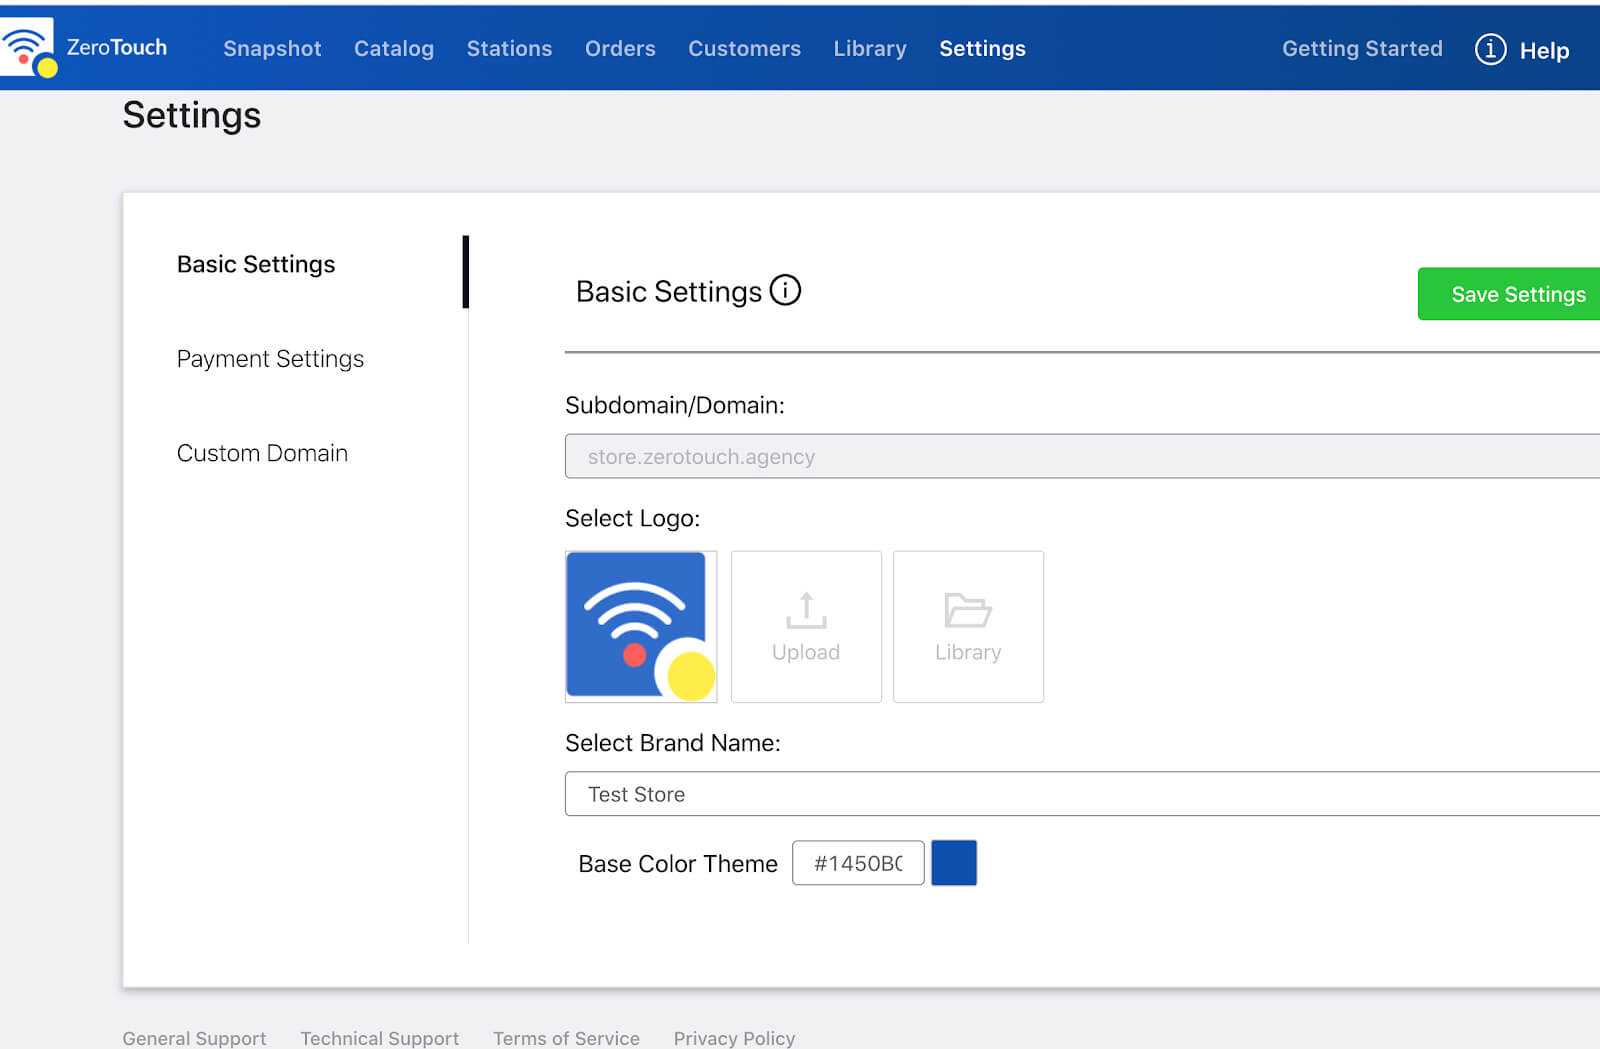
Task: Click the Select Logo label
Action: (x=632, y=518)
